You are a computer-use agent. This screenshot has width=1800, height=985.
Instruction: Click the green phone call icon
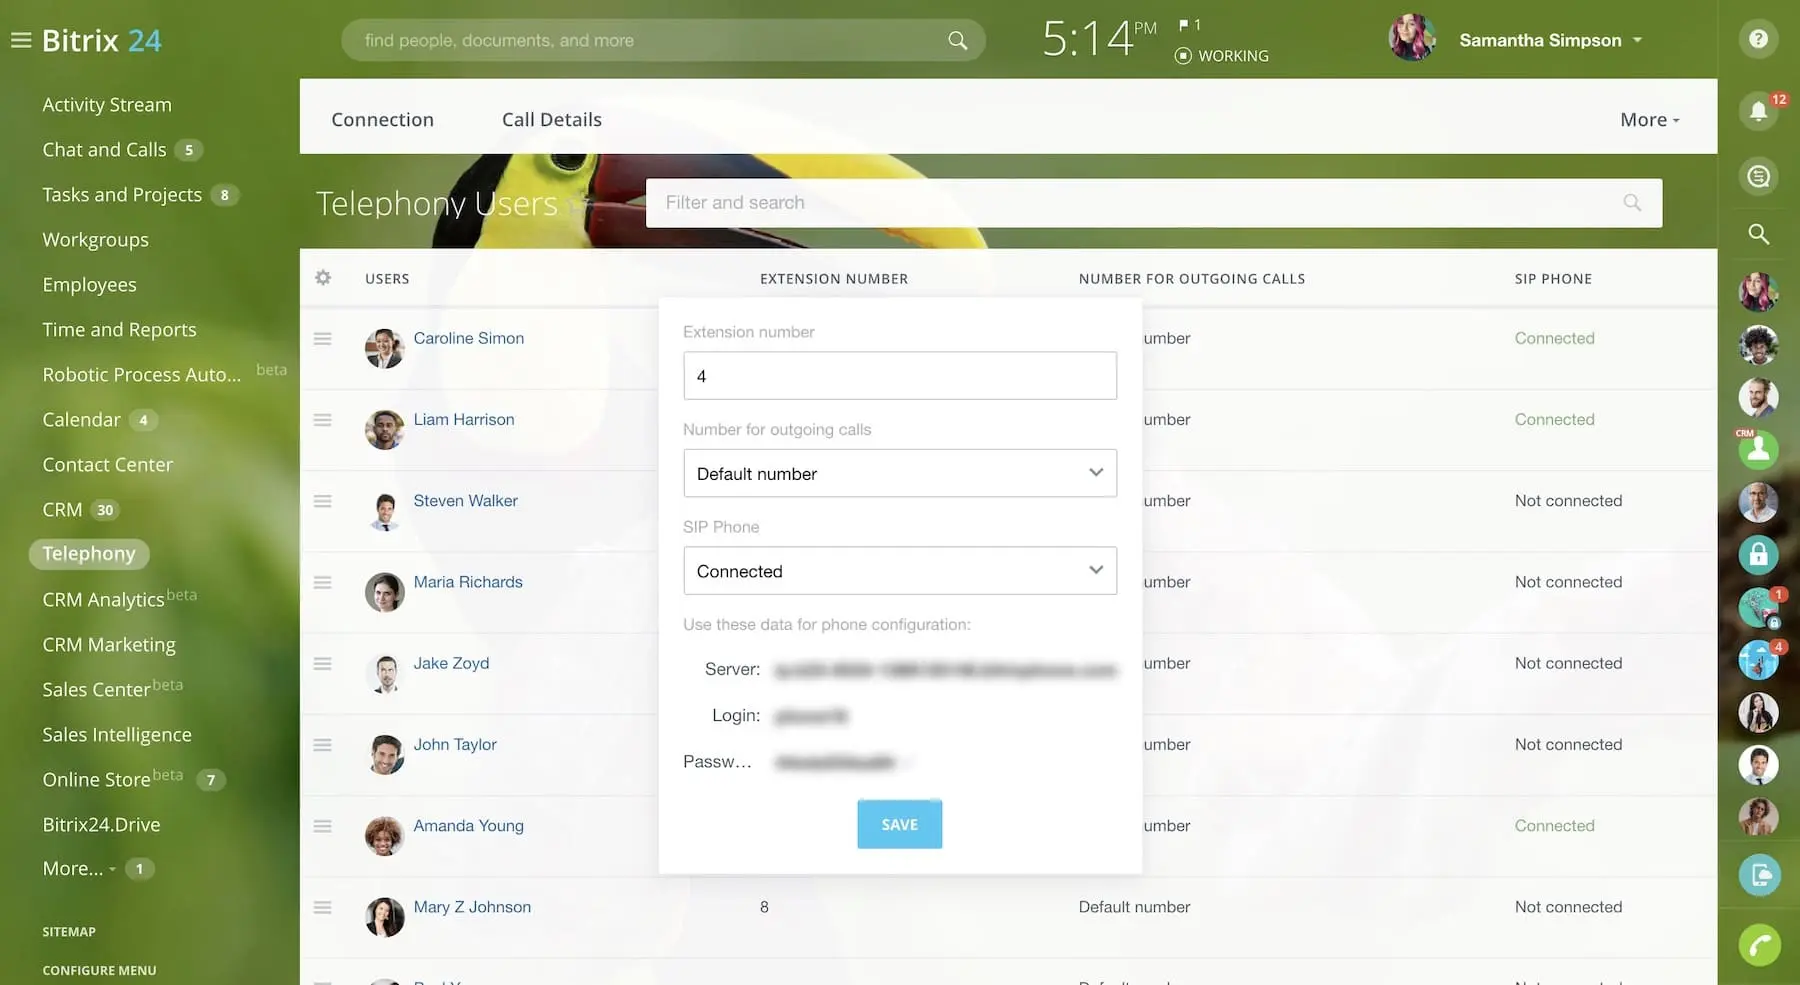[1758, 945]
